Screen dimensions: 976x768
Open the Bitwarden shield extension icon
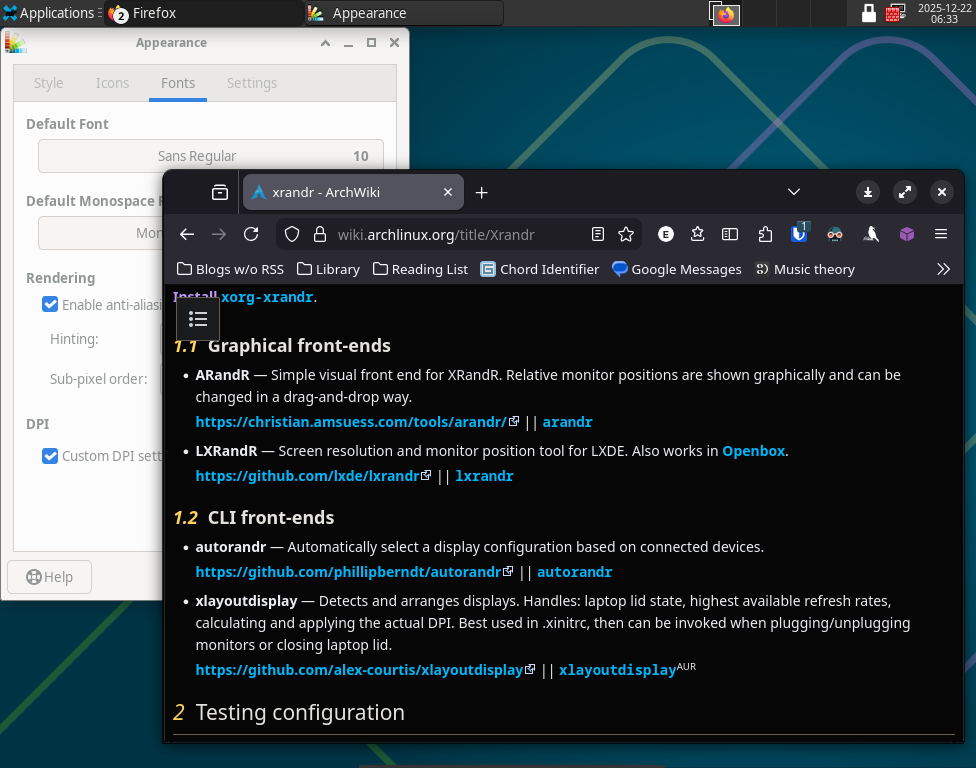pos(799,234)
